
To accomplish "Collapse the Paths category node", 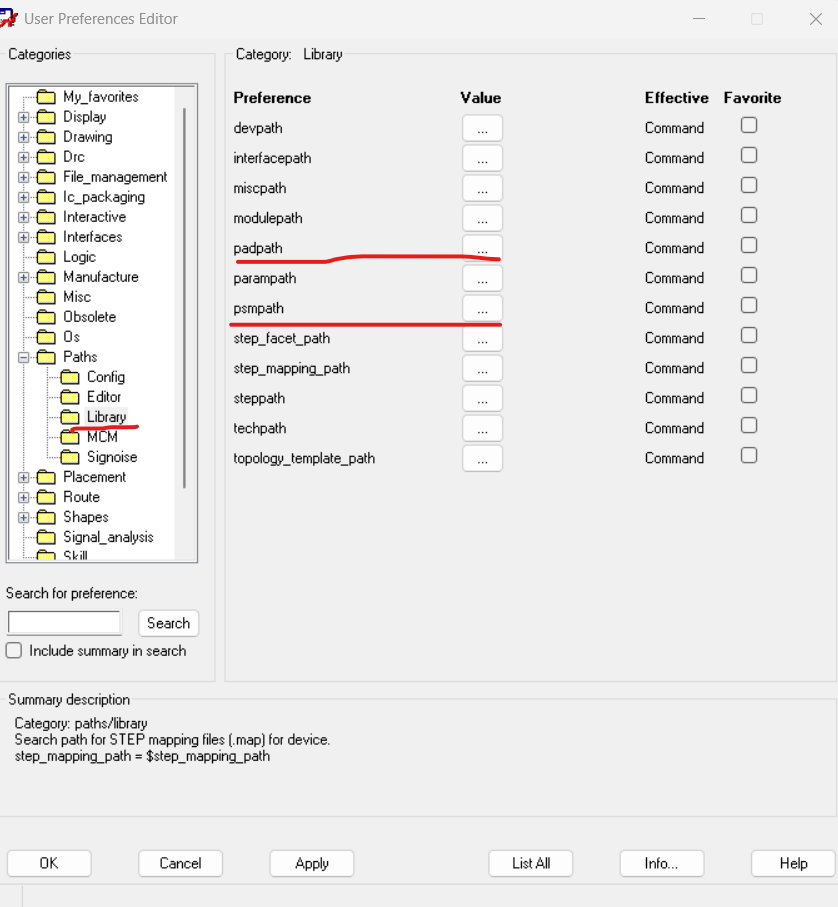I will 23,357.
